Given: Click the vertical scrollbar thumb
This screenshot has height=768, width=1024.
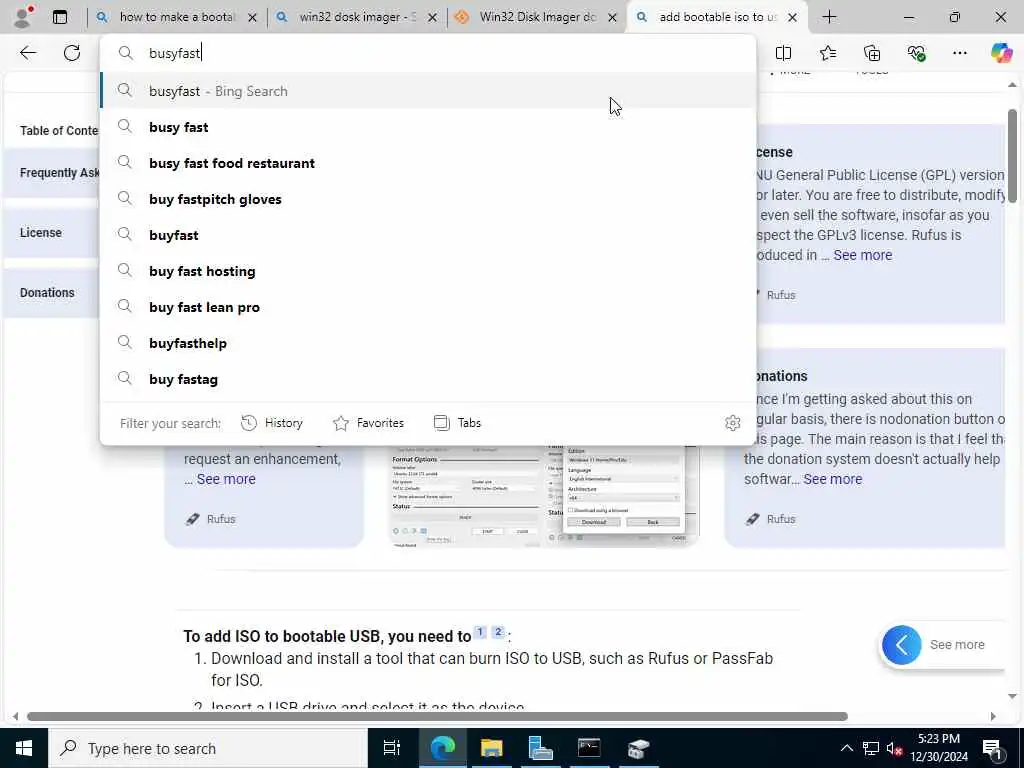Looking at the screenshot, I should 1012,155.
